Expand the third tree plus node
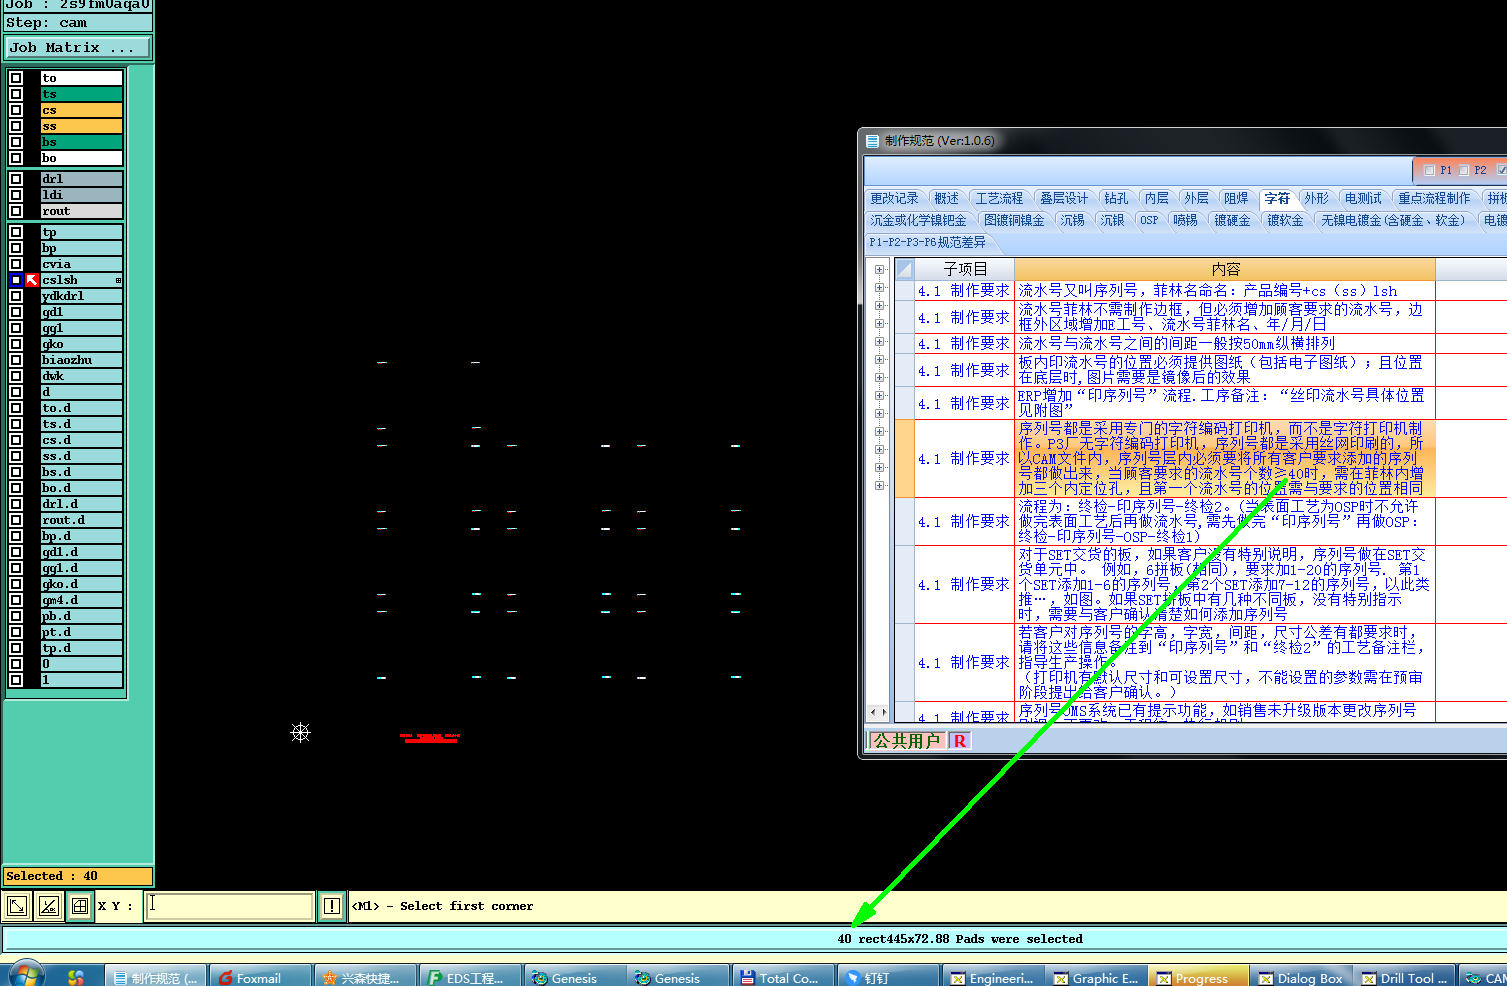This screenshot has width=1507, height=986. [x=879, y=305]
